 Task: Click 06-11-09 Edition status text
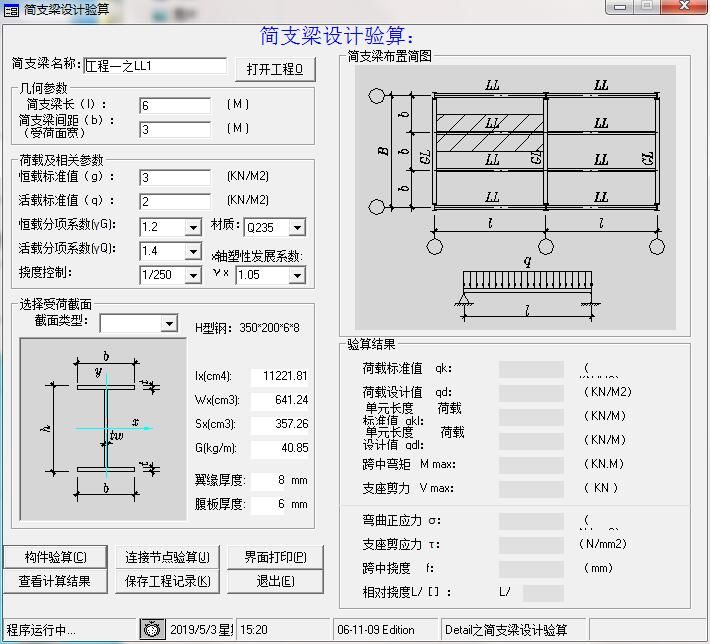[x=375, y=630]
